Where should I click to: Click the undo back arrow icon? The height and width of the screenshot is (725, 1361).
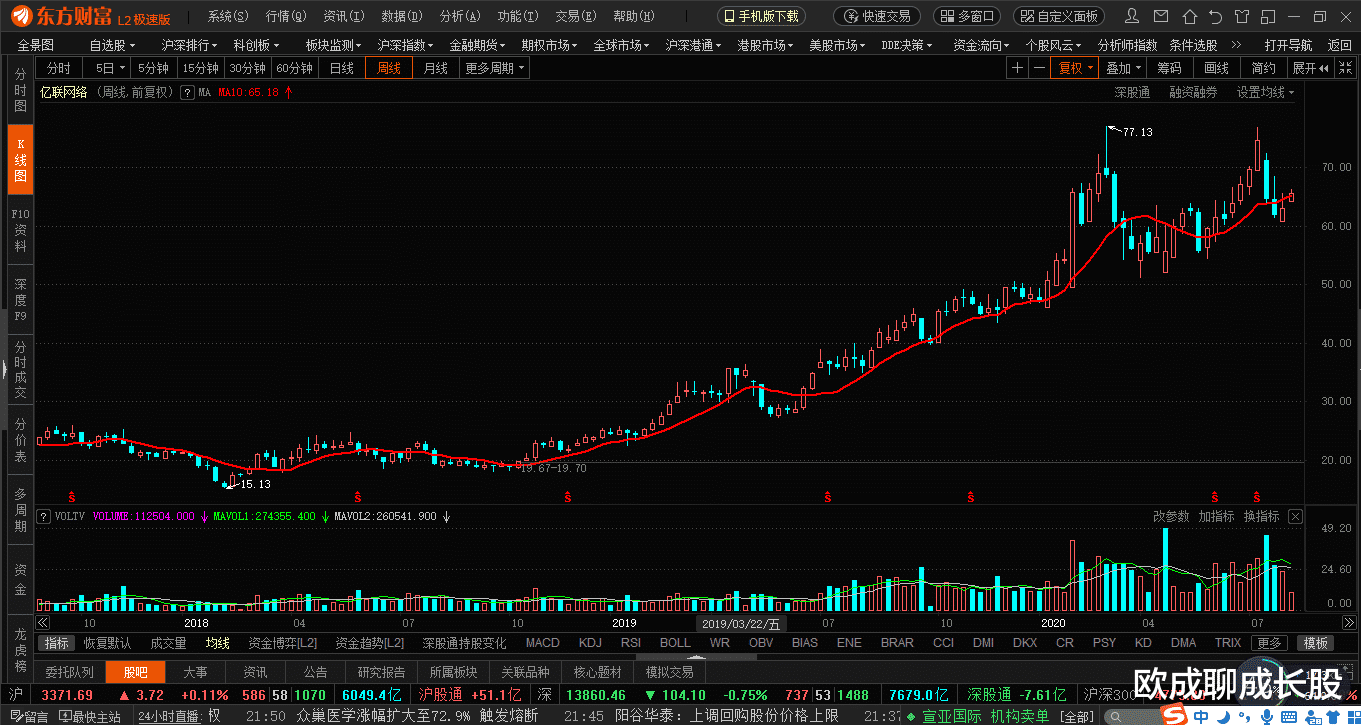[x=1215, y=16]
